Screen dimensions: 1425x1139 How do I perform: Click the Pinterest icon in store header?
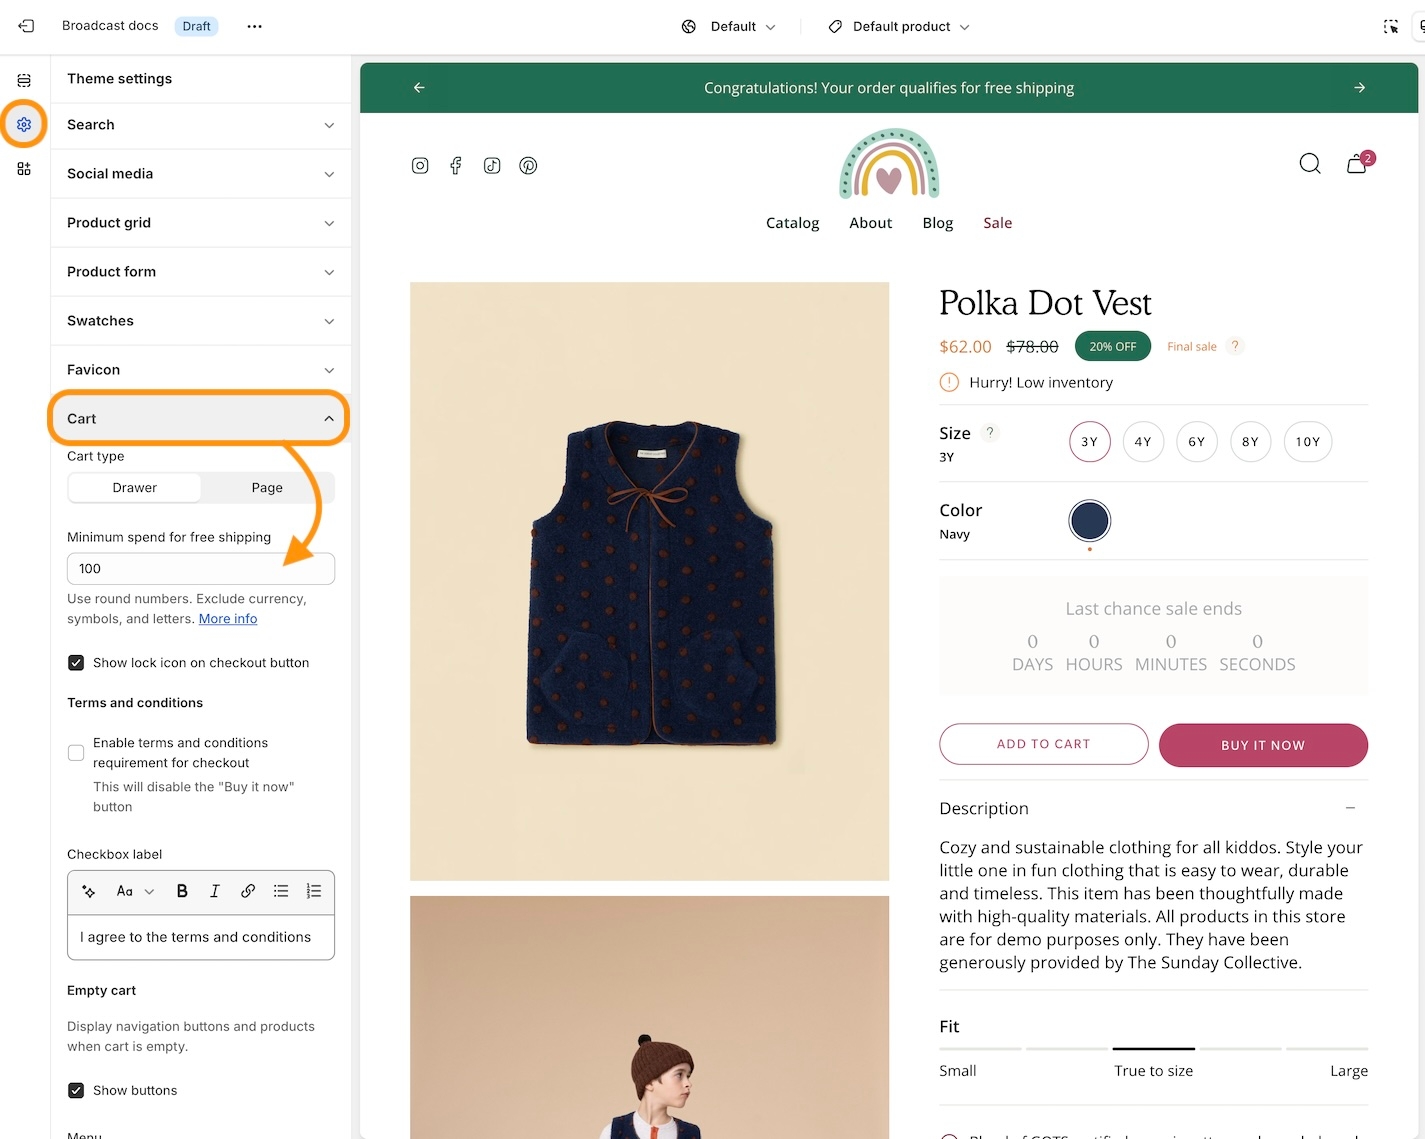pyautogui.click(x=528, y=166)
